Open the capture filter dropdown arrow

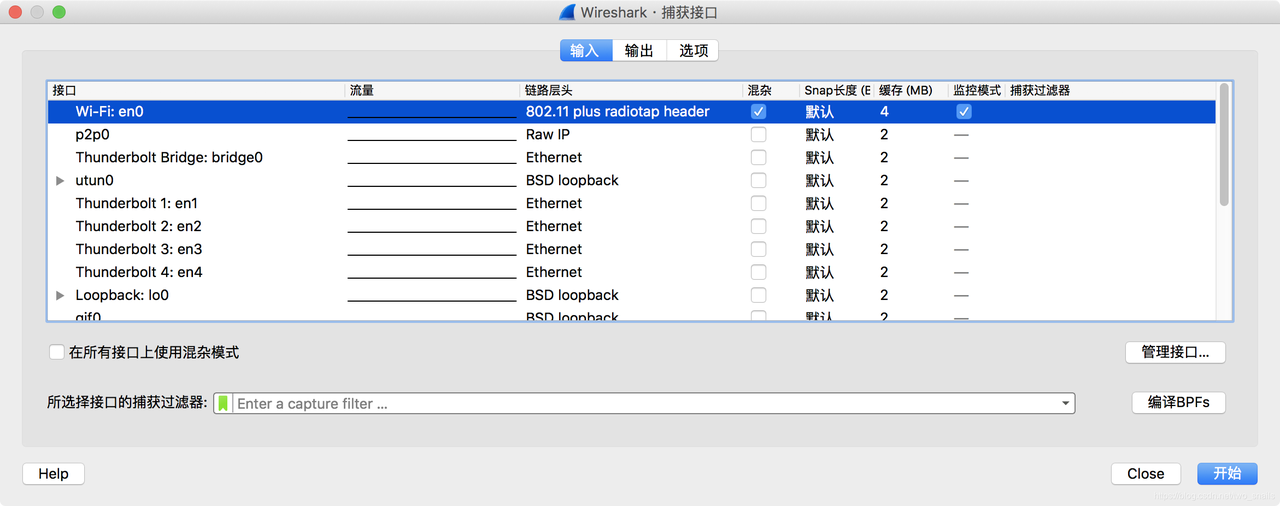1065,404
